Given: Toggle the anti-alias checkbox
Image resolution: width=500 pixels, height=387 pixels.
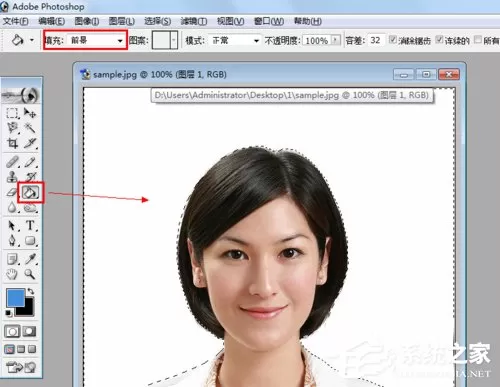Looking at the screenshot, I should point(393,40).
